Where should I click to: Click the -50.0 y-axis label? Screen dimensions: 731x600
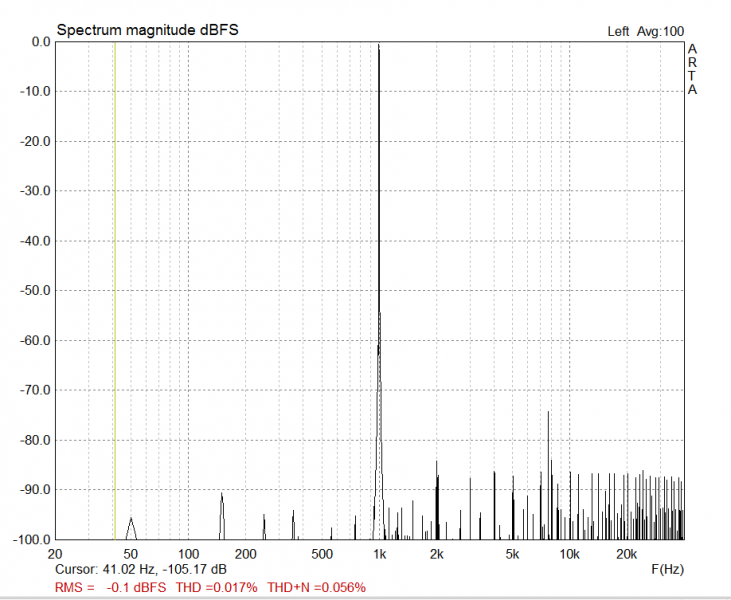35,290
